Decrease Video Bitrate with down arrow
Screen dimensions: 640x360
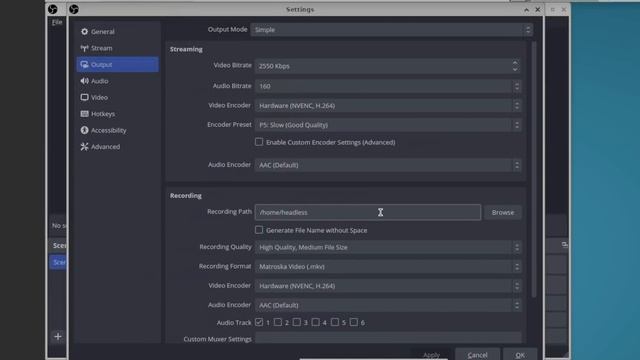(x=515, y=69)
